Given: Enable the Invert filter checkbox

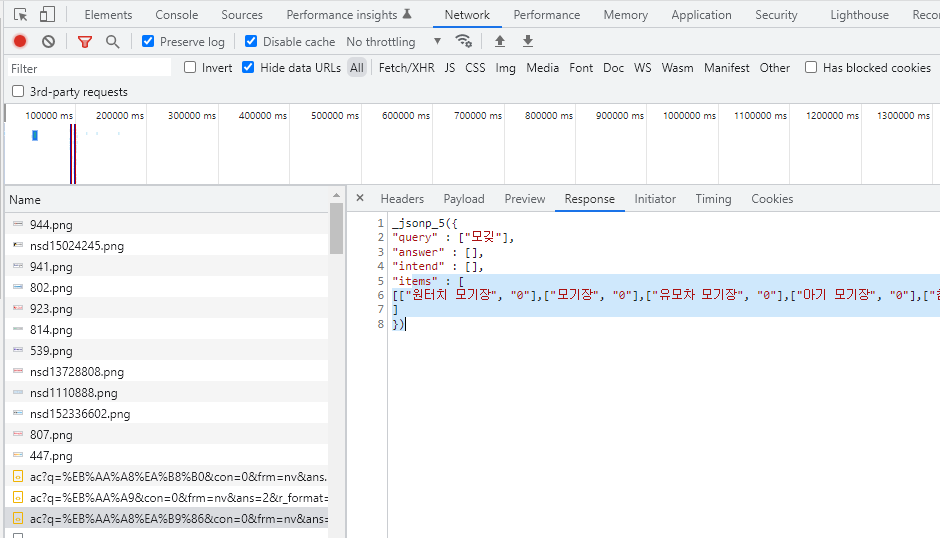Looking at the screenshot, I should tap(190, 67).
